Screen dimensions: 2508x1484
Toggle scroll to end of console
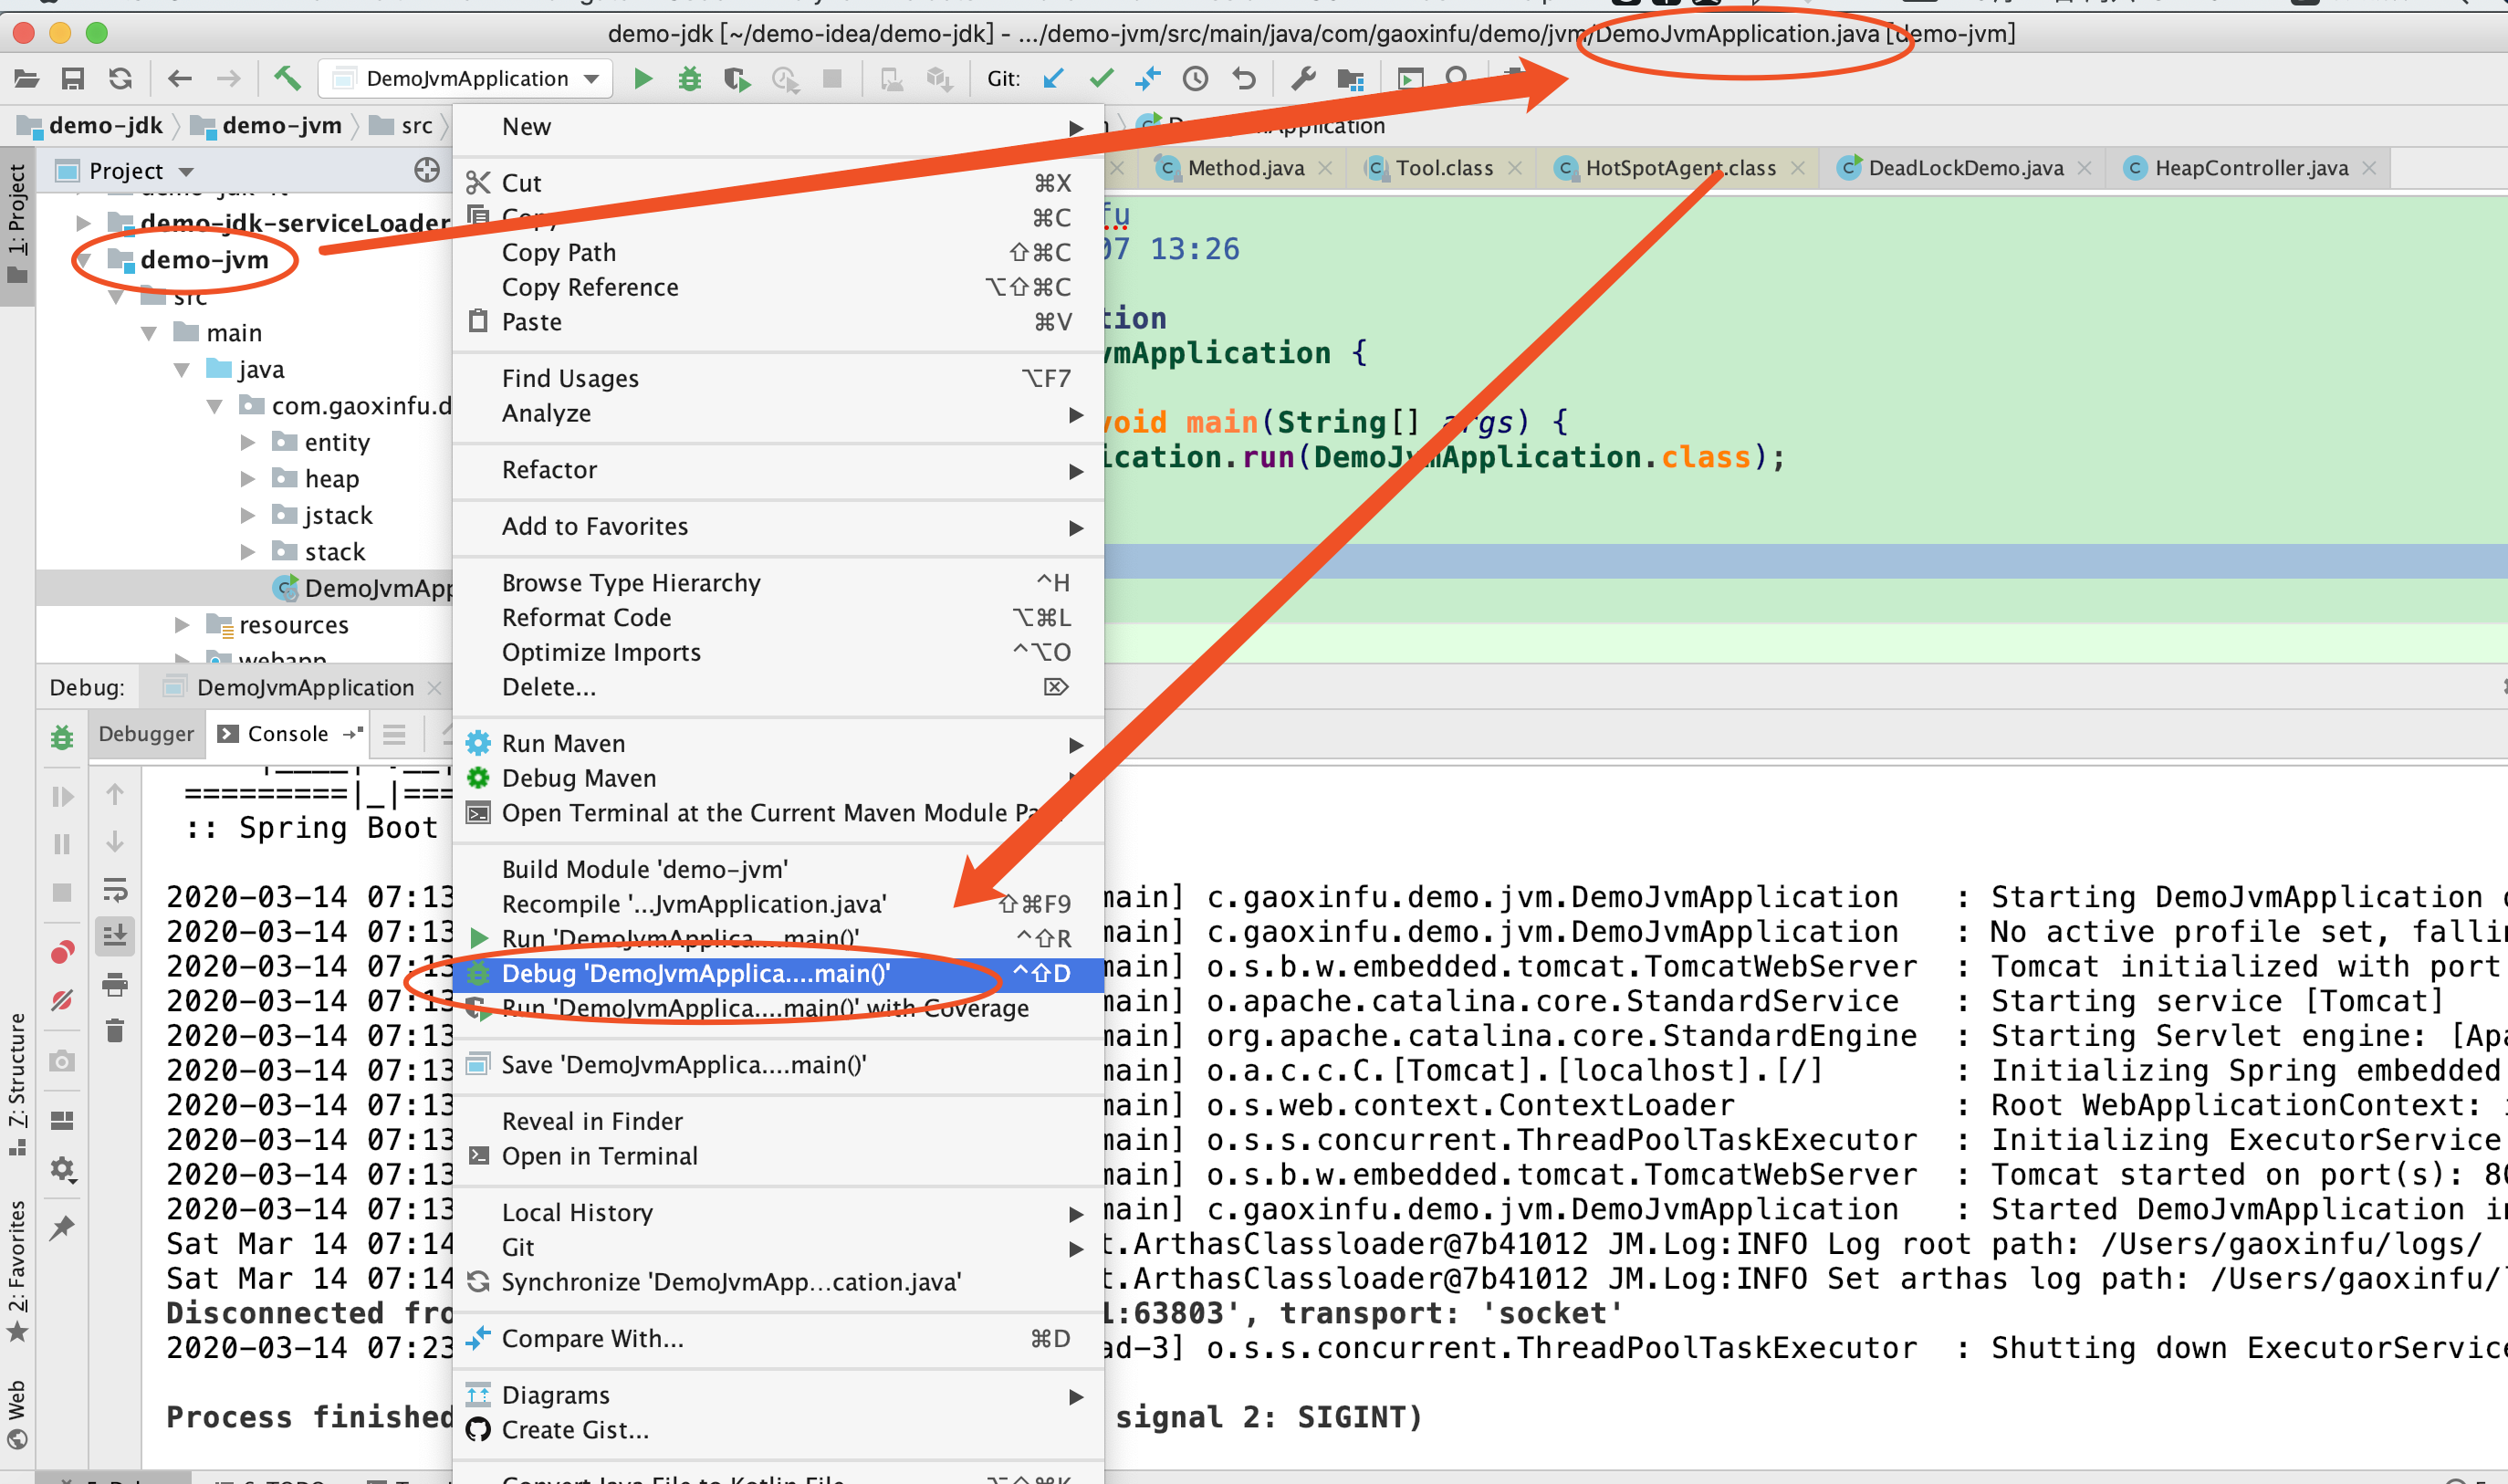tap(115, 936)
